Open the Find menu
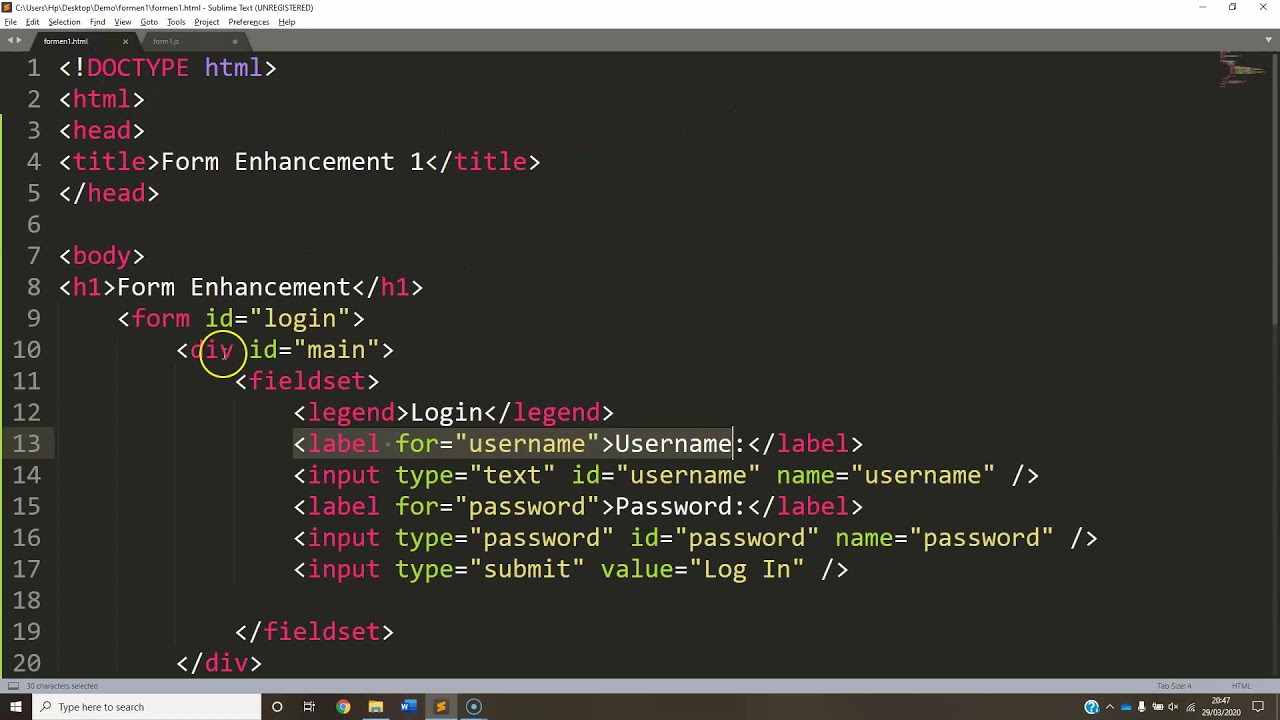This screenshot has height=720, width=1280. point(97,22)
